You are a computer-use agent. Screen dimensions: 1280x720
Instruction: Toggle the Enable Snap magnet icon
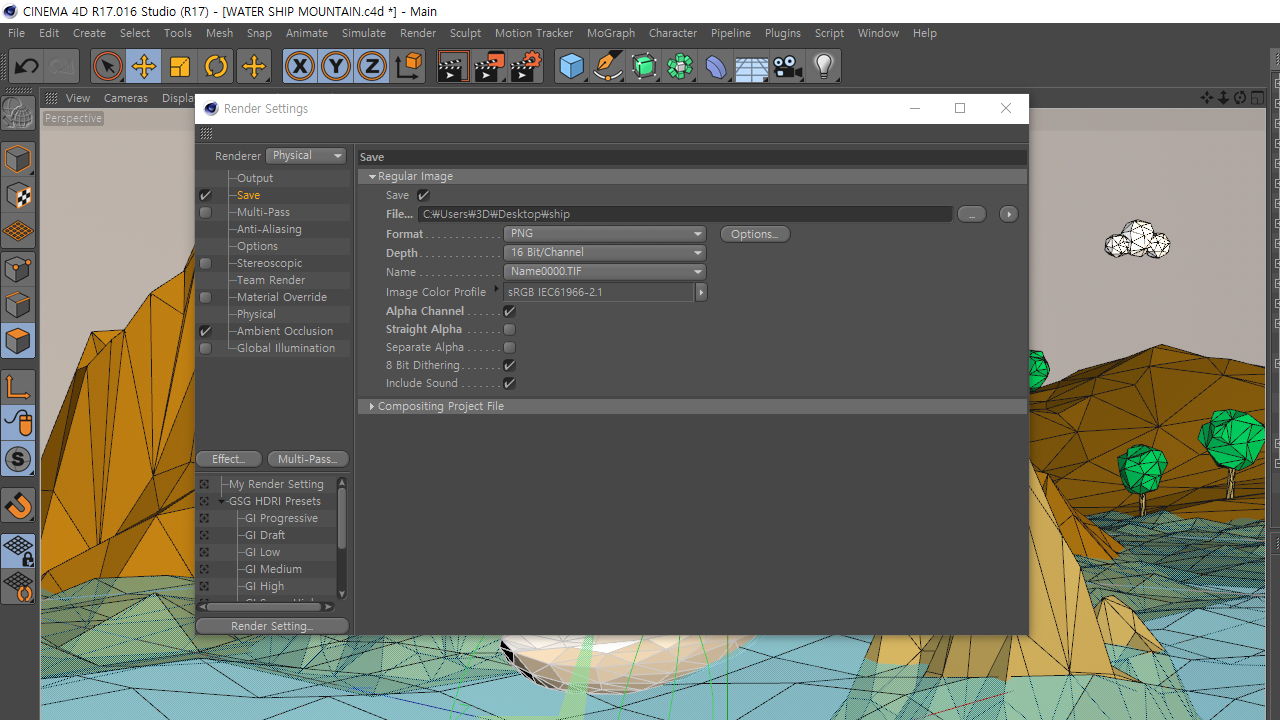click(x=18, y=506)
